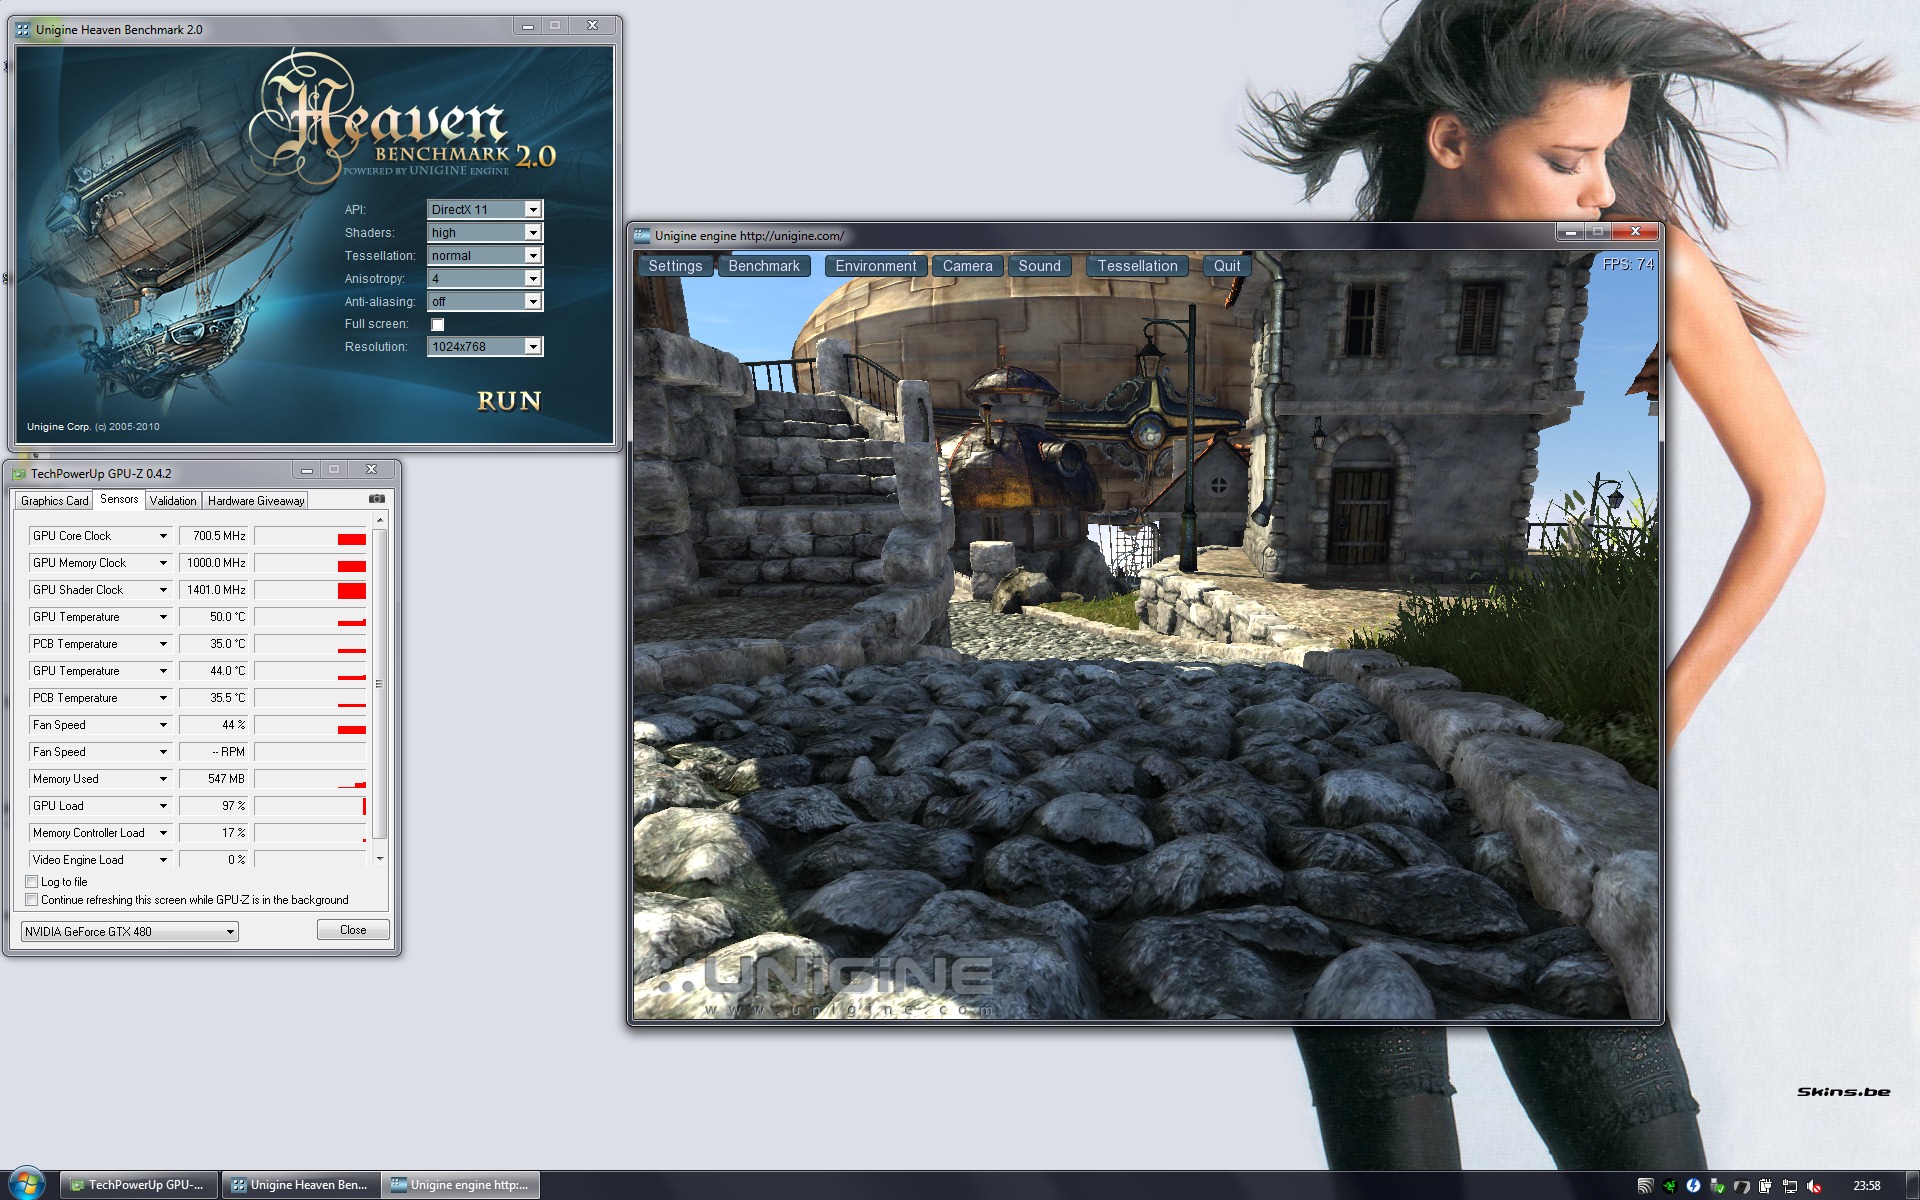1920x1200 pixels.
Task: Click the Daemon Tools lightning tray icon
Action: [x=1693, y=1186]
